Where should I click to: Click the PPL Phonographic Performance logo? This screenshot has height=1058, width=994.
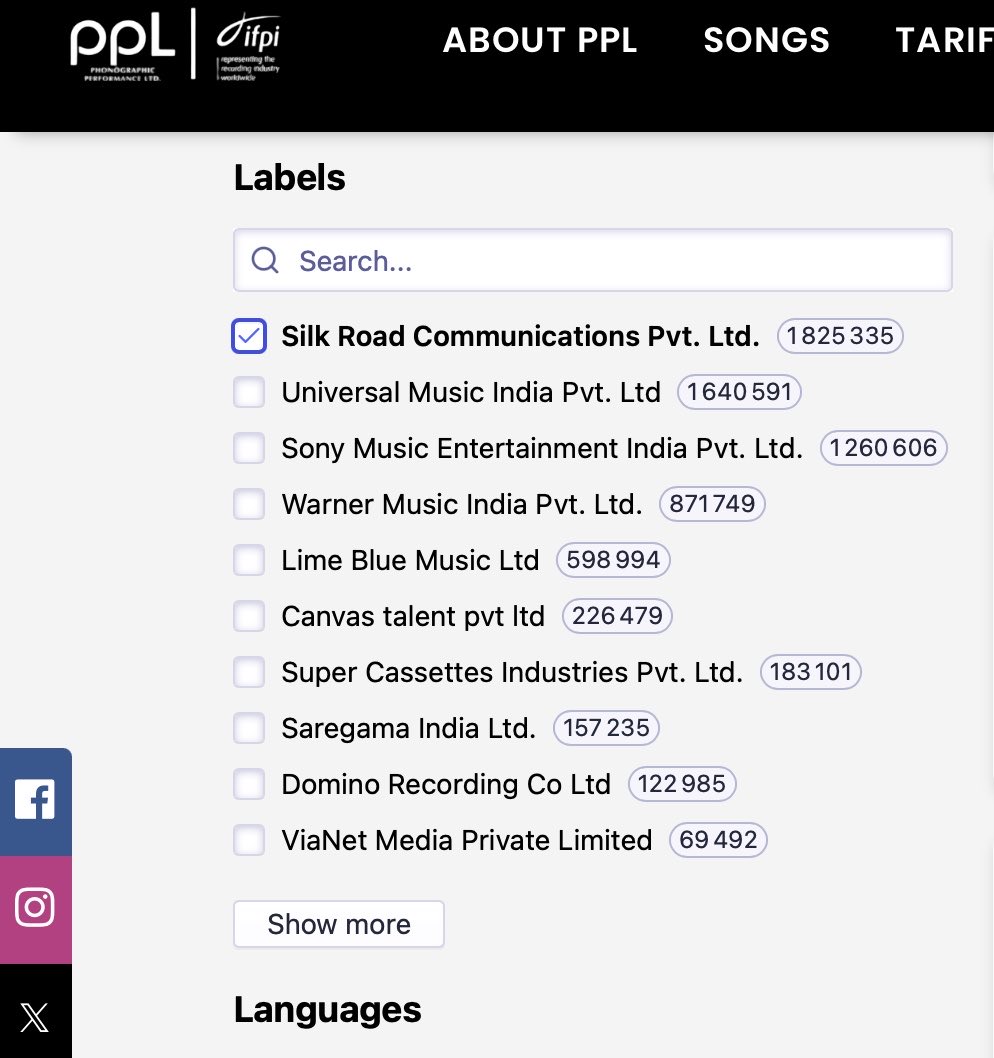point(122,47)
